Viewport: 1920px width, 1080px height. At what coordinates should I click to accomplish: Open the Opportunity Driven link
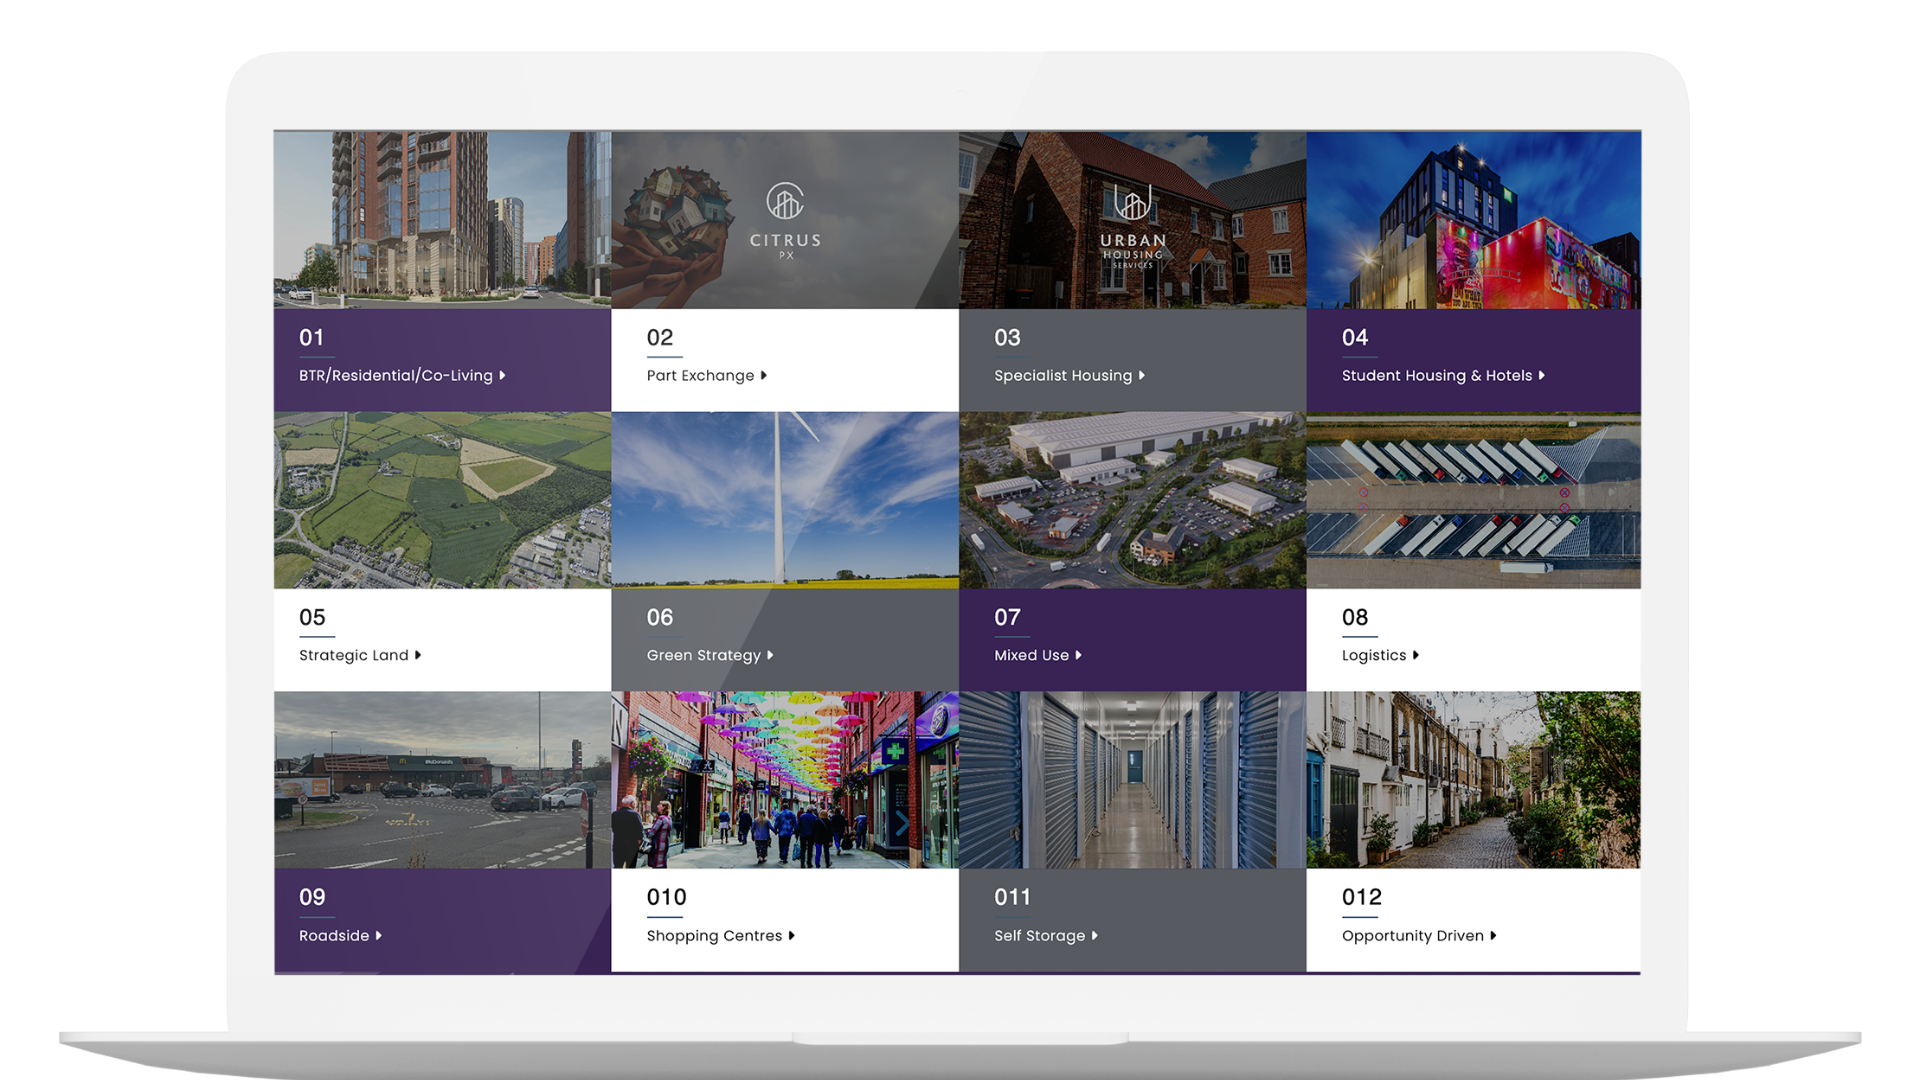click(x=1412, y=936)
